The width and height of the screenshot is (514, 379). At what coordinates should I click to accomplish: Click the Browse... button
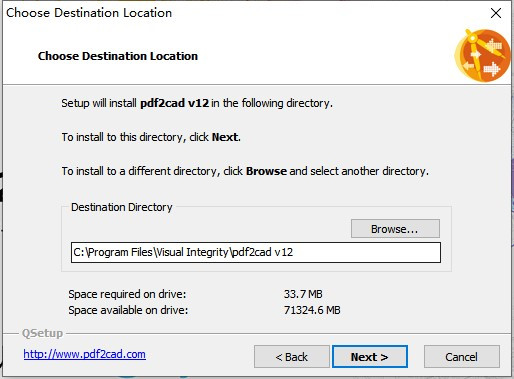(395, 229)
